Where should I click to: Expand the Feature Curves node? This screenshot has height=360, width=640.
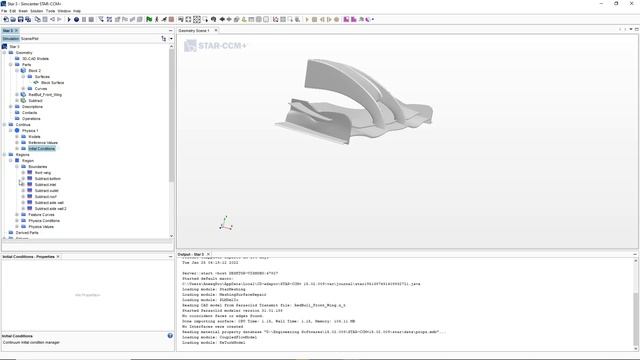[x=17, y=214]
